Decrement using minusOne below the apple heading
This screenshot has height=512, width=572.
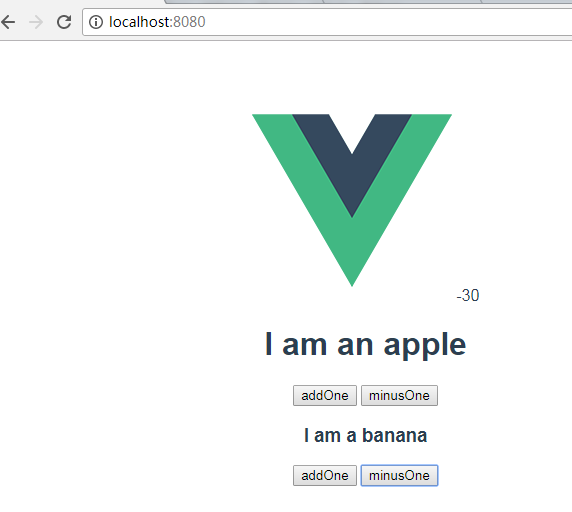(x=399, y=395)
